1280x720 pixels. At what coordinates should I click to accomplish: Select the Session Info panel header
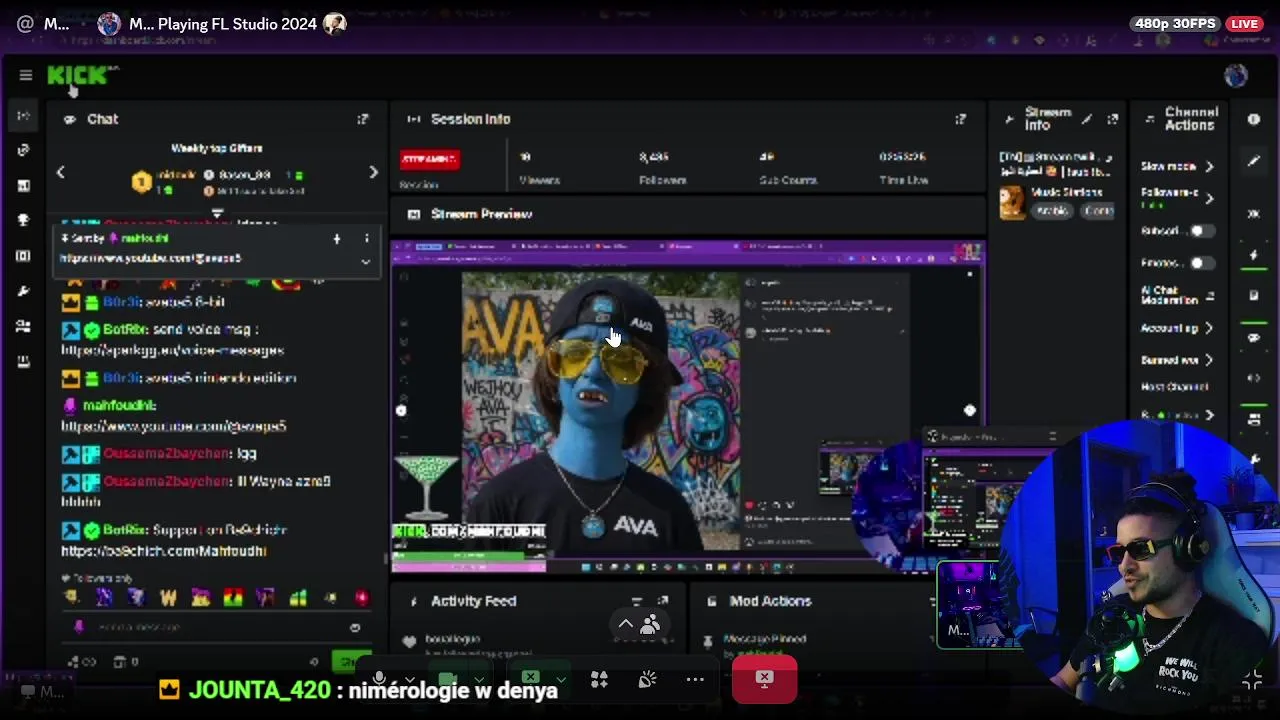click(x=470, y=119)
